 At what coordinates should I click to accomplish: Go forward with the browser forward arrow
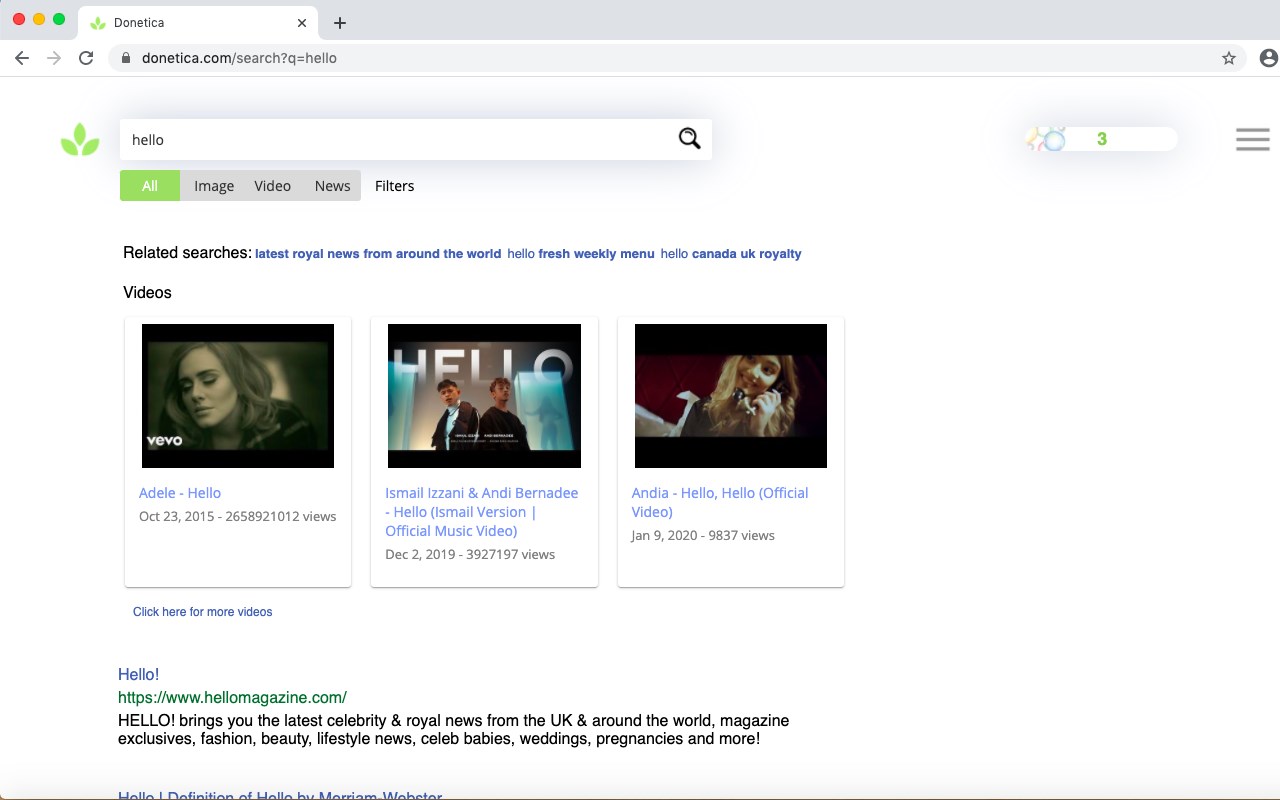pos(54,58)
